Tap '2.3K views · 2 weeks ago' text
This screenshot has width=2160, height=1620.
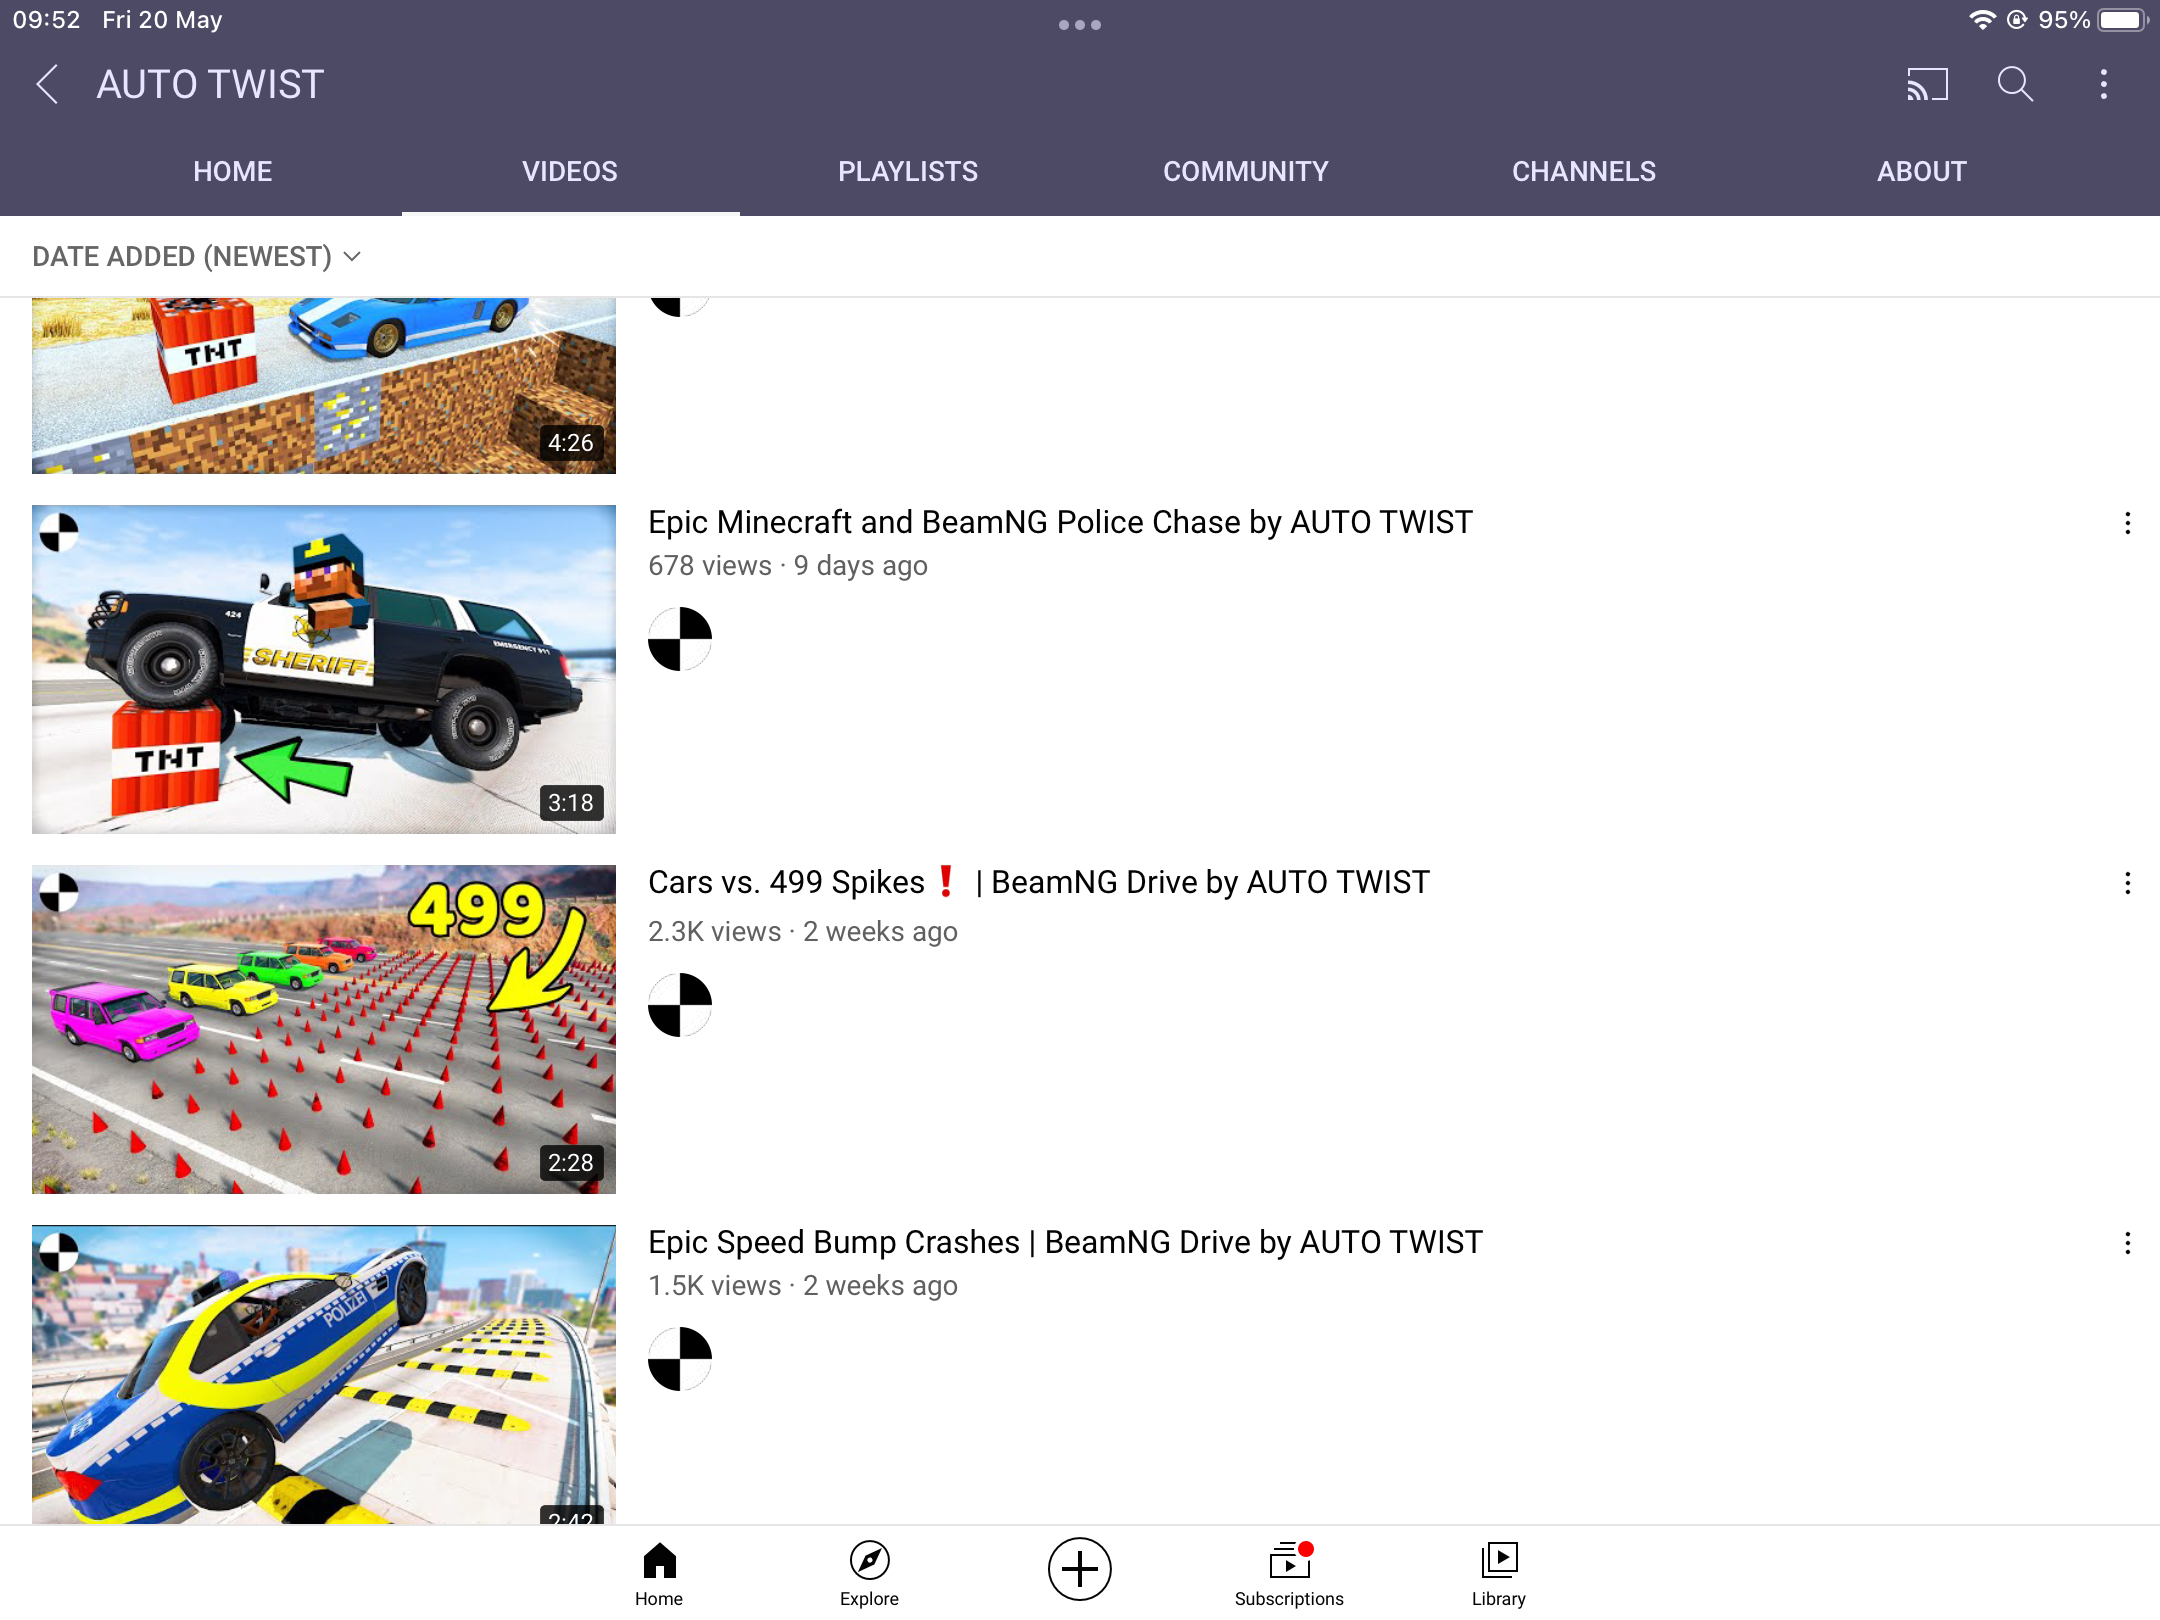(x=803, y=932)
